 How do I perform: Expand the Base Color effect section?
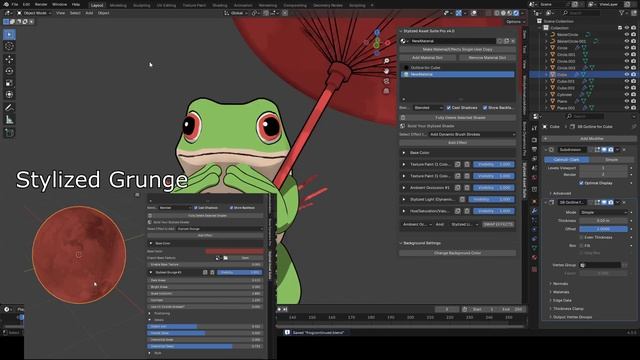[404, 153]
